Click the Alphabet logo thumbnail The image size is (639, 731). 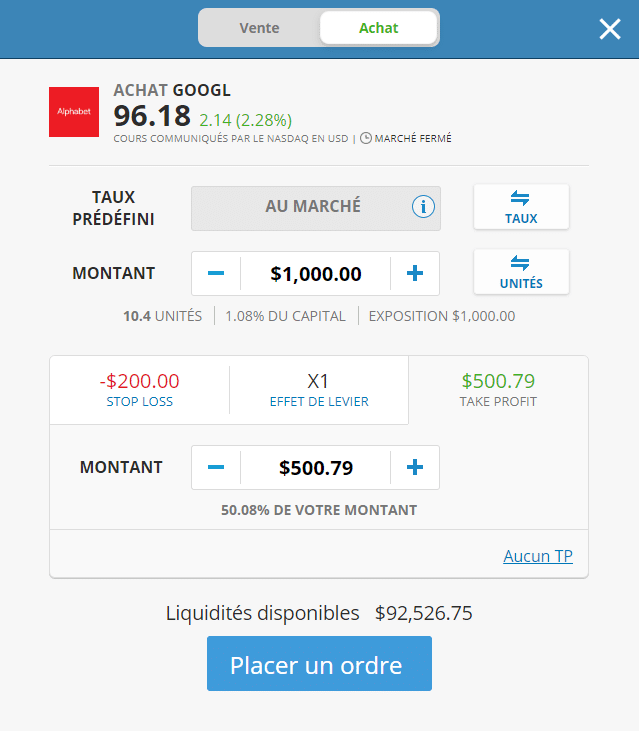pyautogui.click(x=74, y=112)
